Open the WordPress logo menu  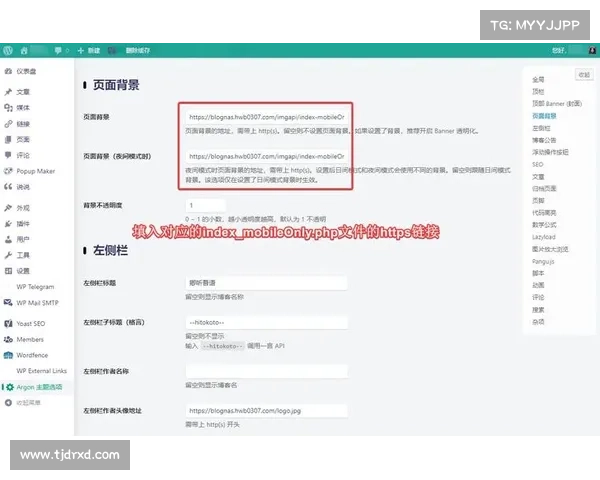tap(8, 51)
